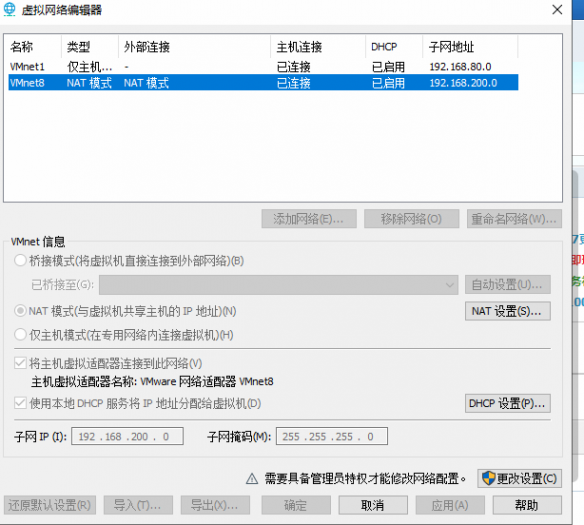584x525 pixels.
Task: Select the 仅主机模式 radio button
Action: [x=20, y=335]
